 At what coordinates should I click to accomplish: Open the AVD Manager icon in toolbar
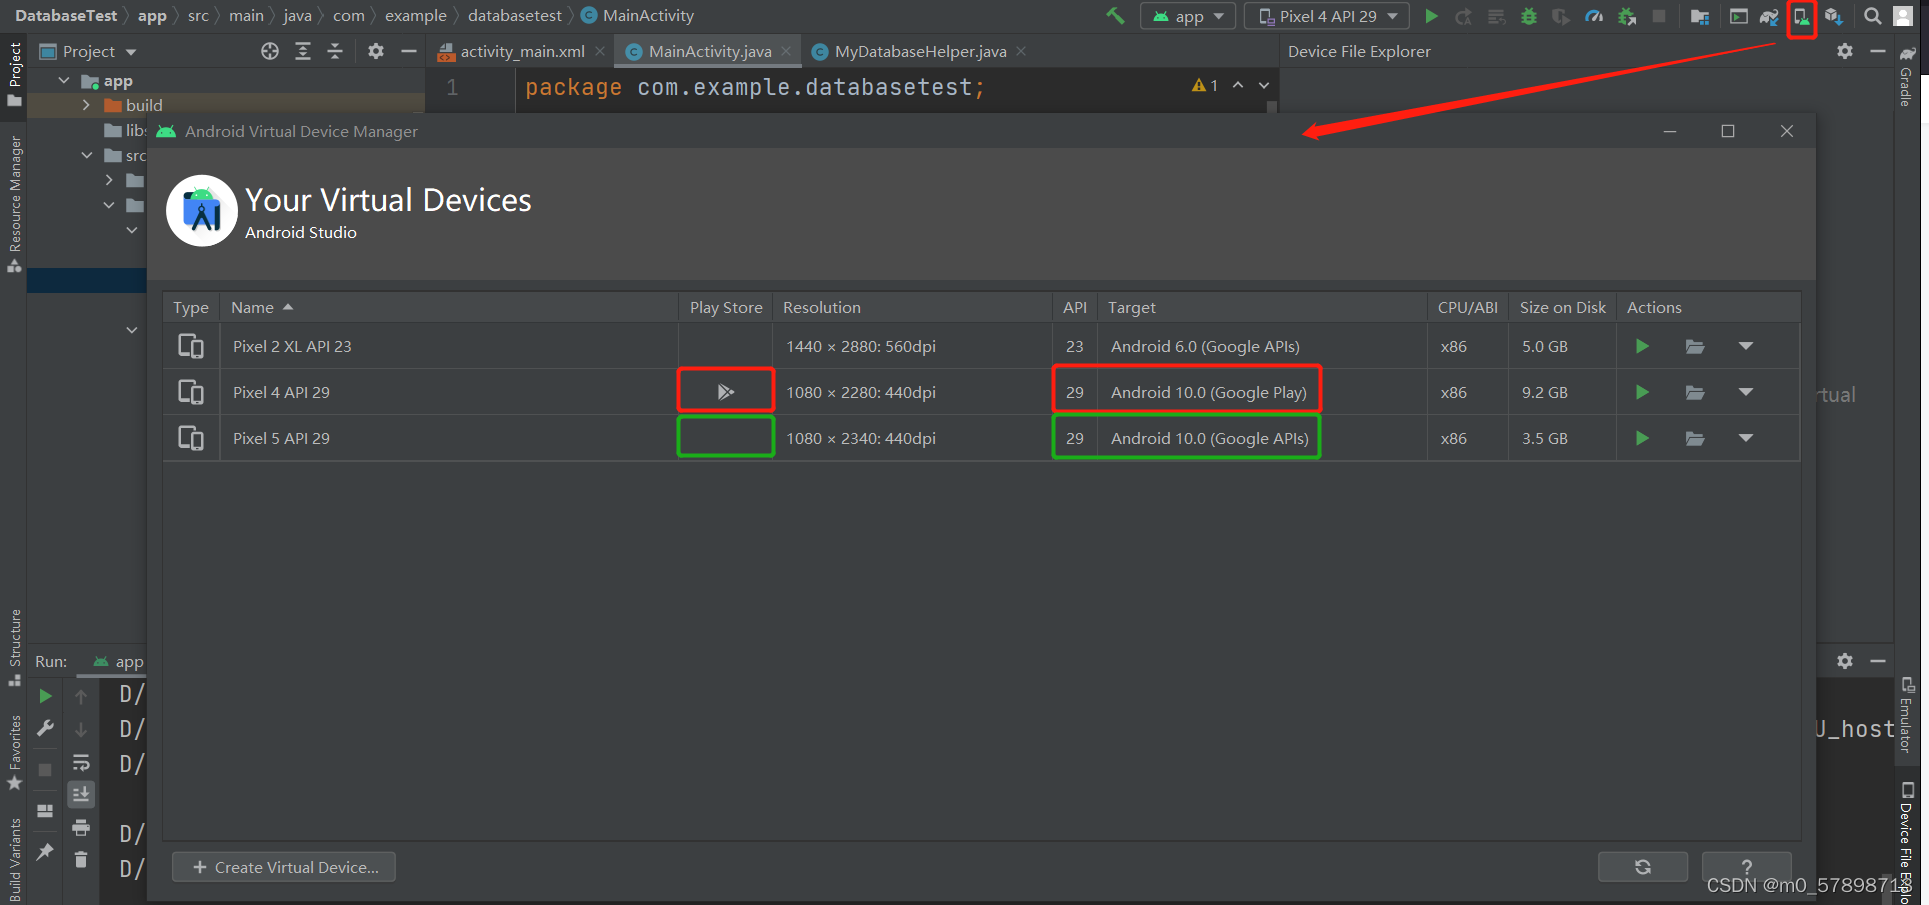[x=1801, y=16]
